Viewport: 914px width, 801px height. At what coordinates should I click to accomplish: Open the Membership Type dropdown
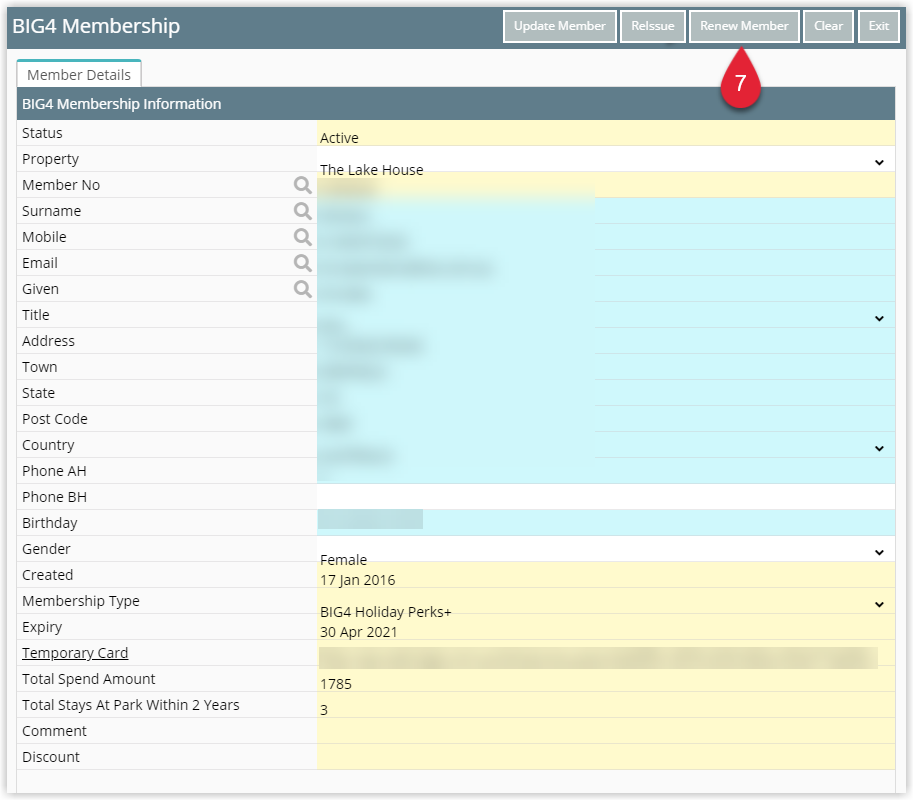point(606,601)
